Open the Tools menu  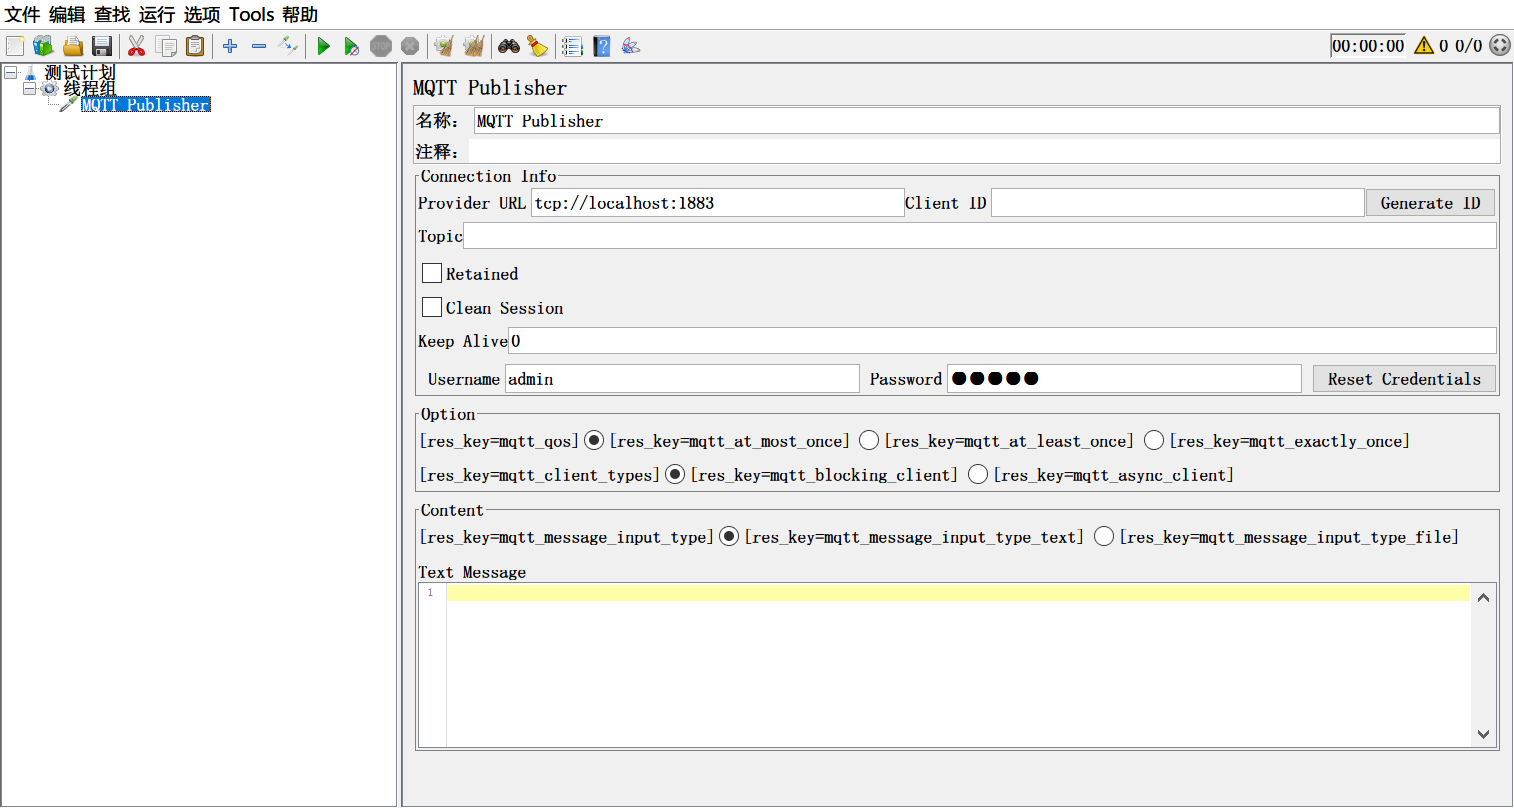pyautogui.click(x=251, y=14)
